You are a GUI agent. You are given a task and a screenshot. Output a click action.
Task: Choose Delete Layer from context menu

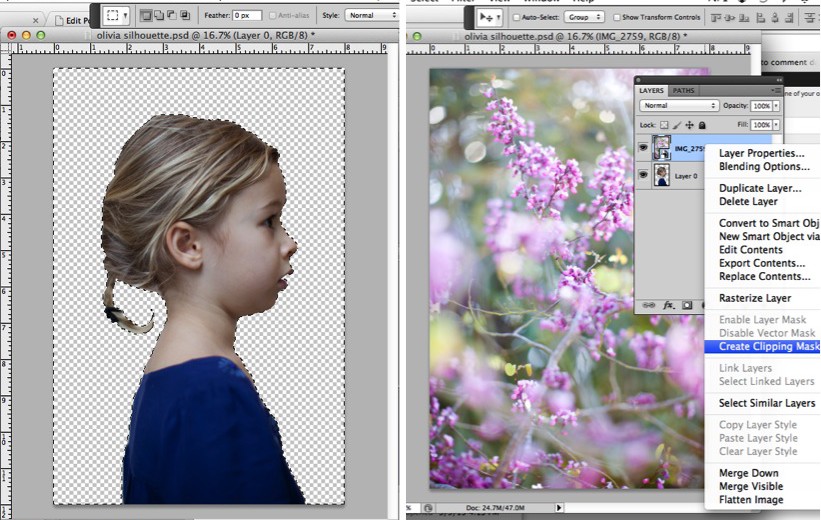tap(748, 202)
